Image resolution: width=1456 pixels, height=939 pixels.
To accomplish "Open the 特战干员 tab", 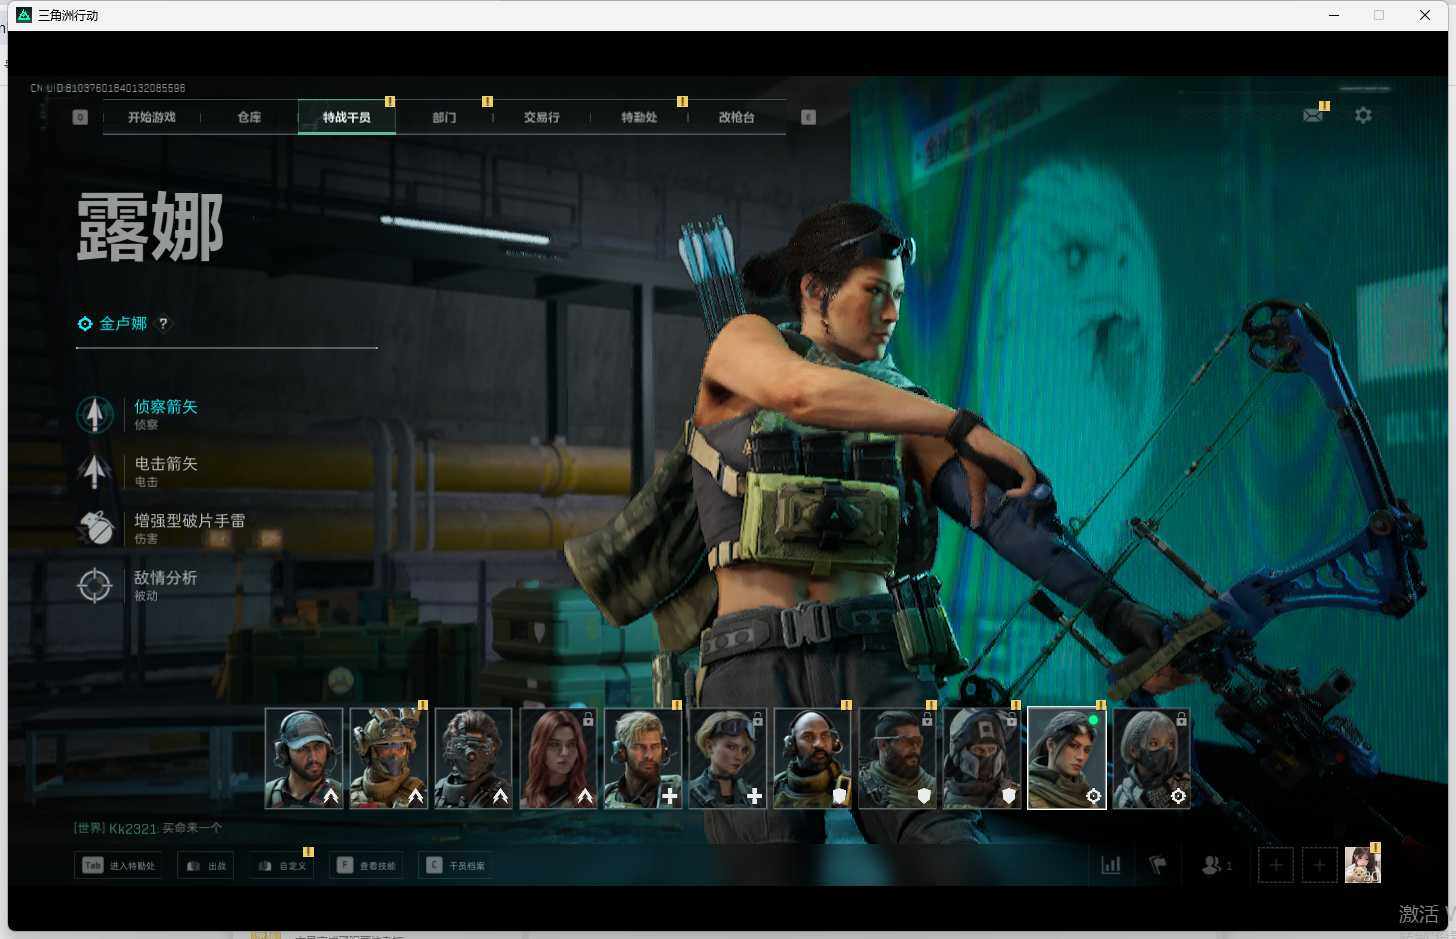I will [x=347, y=117].
